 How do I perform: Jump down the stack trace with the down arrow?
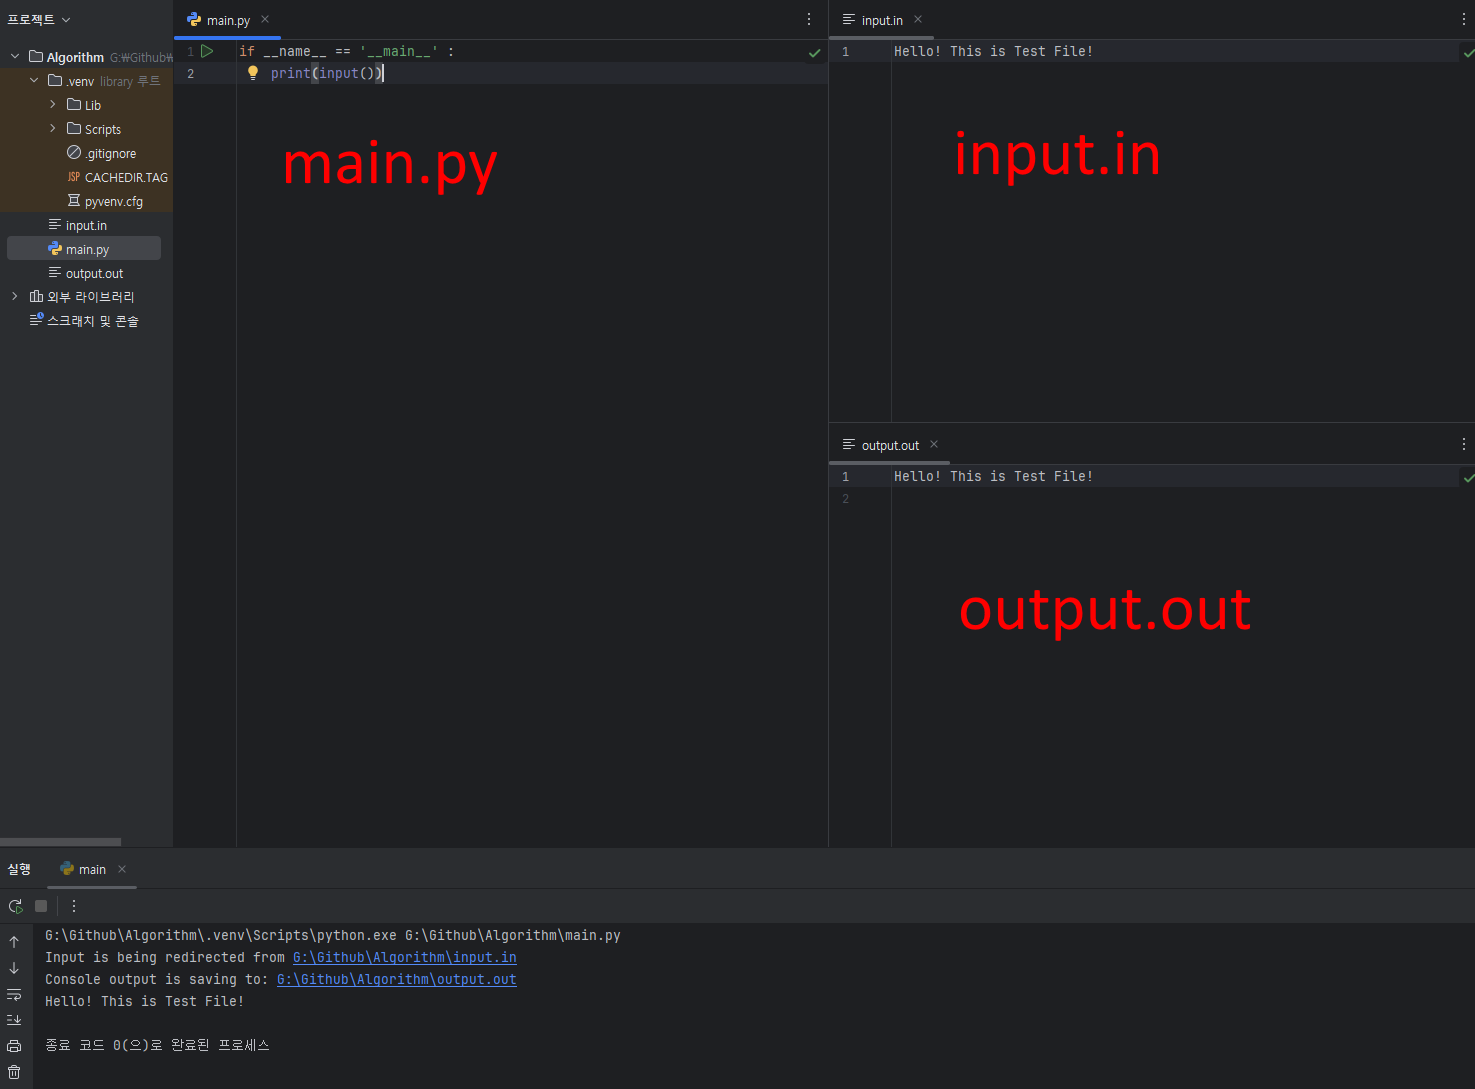[x=14, y=968]
